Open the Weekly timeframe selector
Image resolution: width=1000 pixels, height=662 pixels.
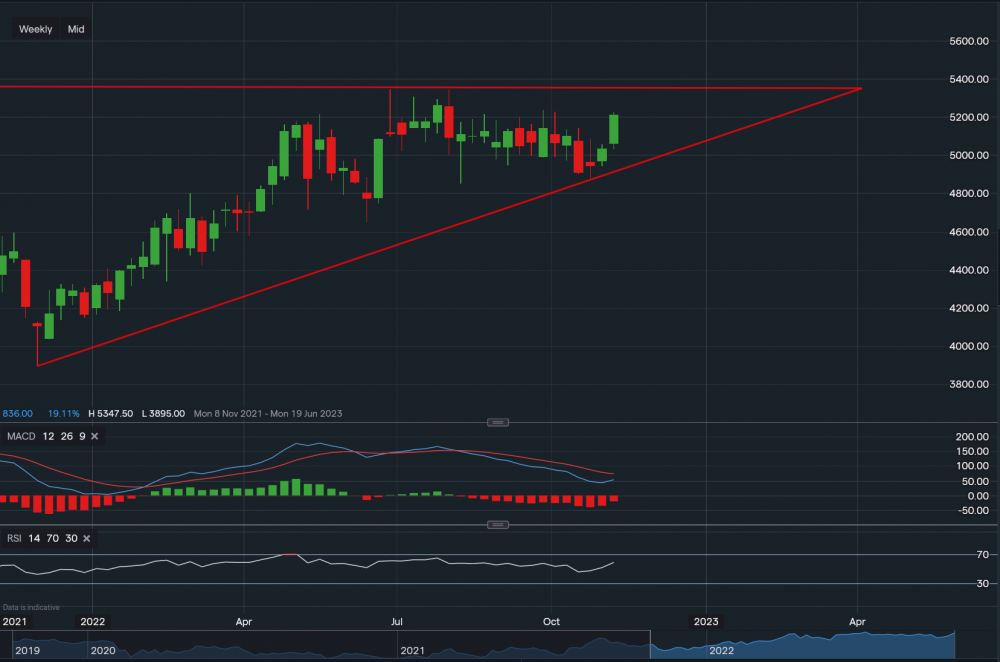pyautogui.click(x=35, y=29)
